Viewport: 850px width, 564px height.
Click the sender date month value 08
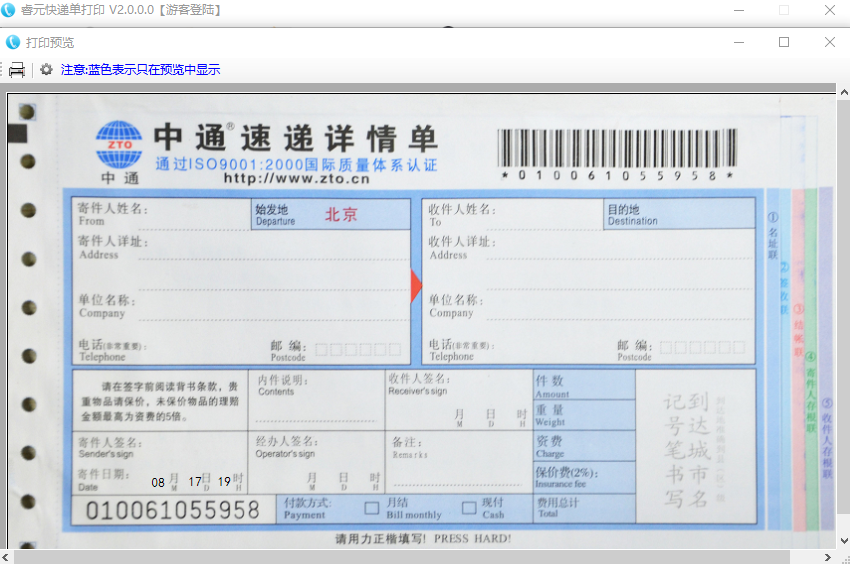(158, 482)
